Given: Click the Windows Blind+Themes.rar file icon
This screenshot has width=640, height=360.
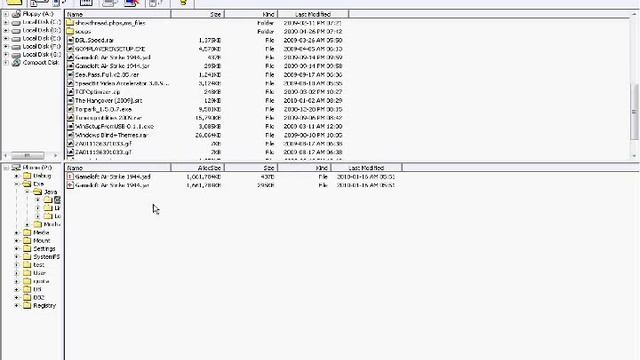Looking at the screenshot, I should tap(70, 135).
